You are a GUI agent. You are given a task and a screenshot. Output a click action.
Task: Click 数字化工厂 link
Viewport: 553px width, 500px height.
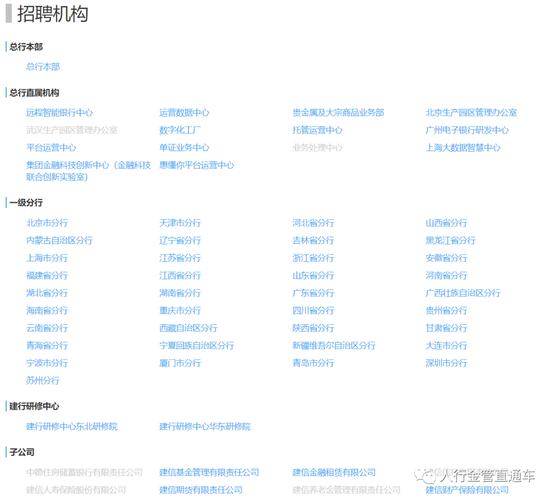[180, 130]
